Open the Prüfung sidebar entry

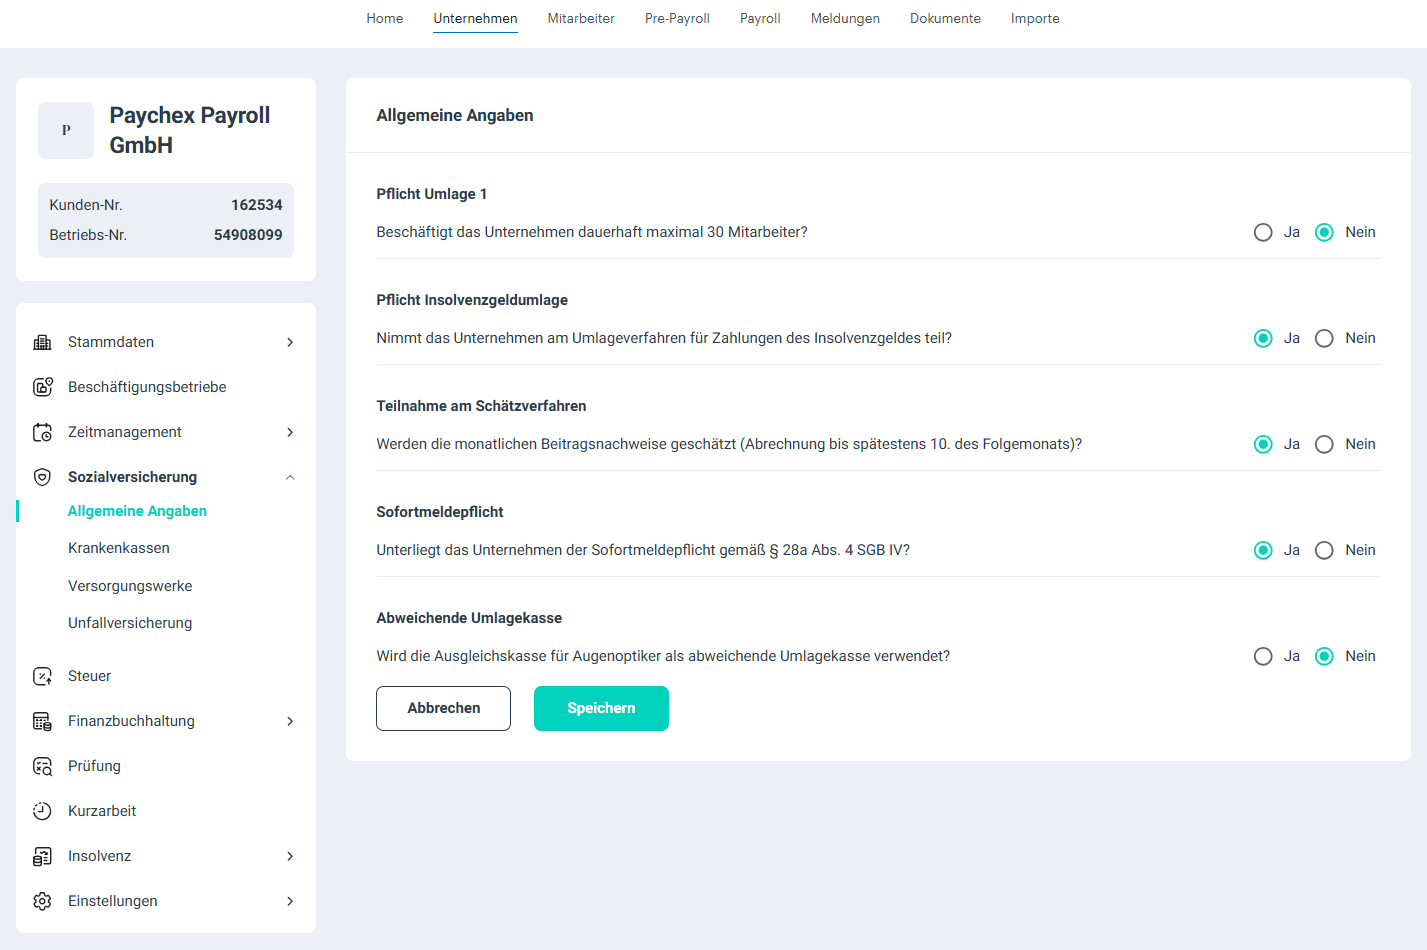pyautogui.click(x=94, y=766)
